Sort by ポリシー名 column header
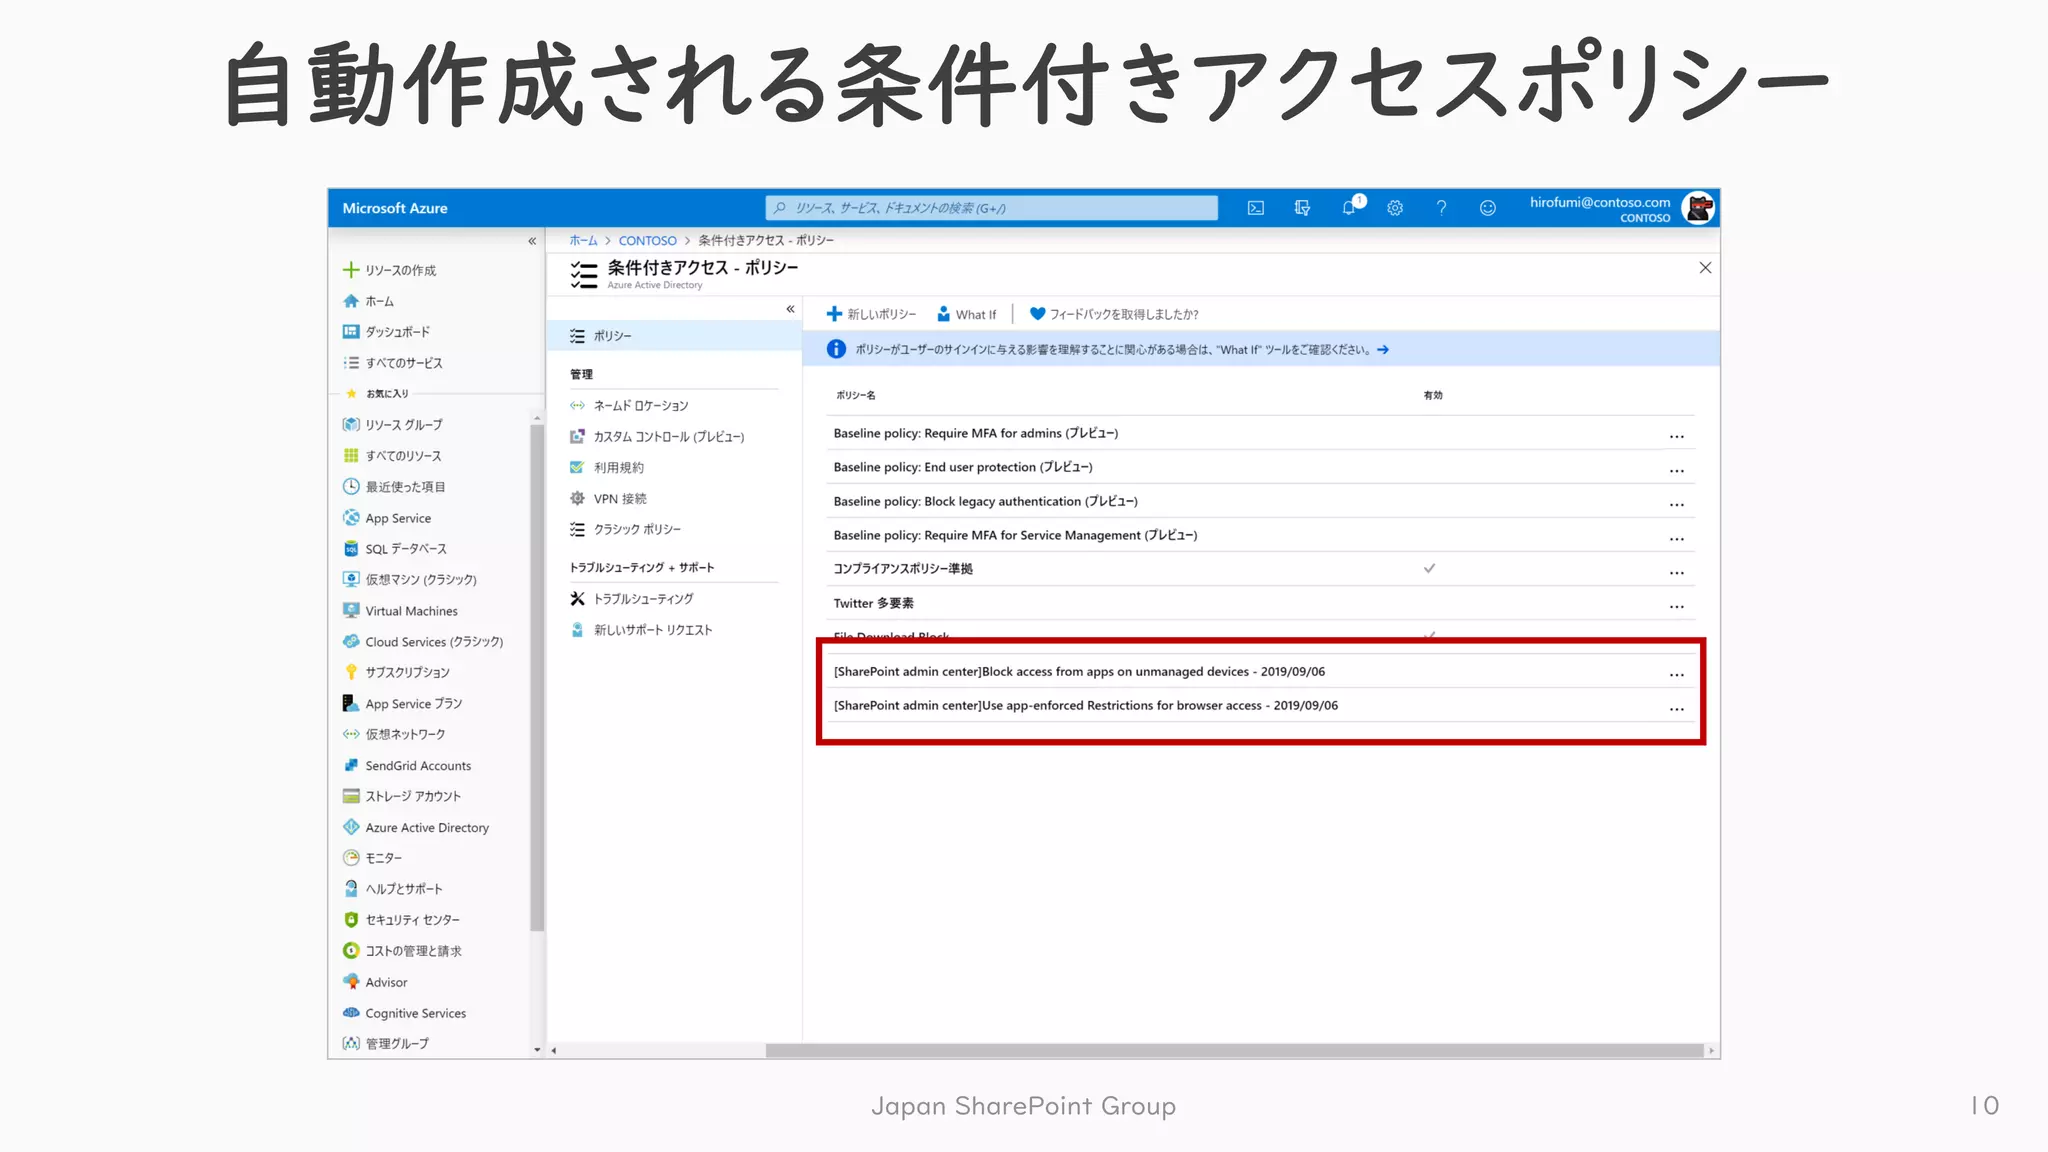The image size is (2048, 1152). [x=856, y=396]
